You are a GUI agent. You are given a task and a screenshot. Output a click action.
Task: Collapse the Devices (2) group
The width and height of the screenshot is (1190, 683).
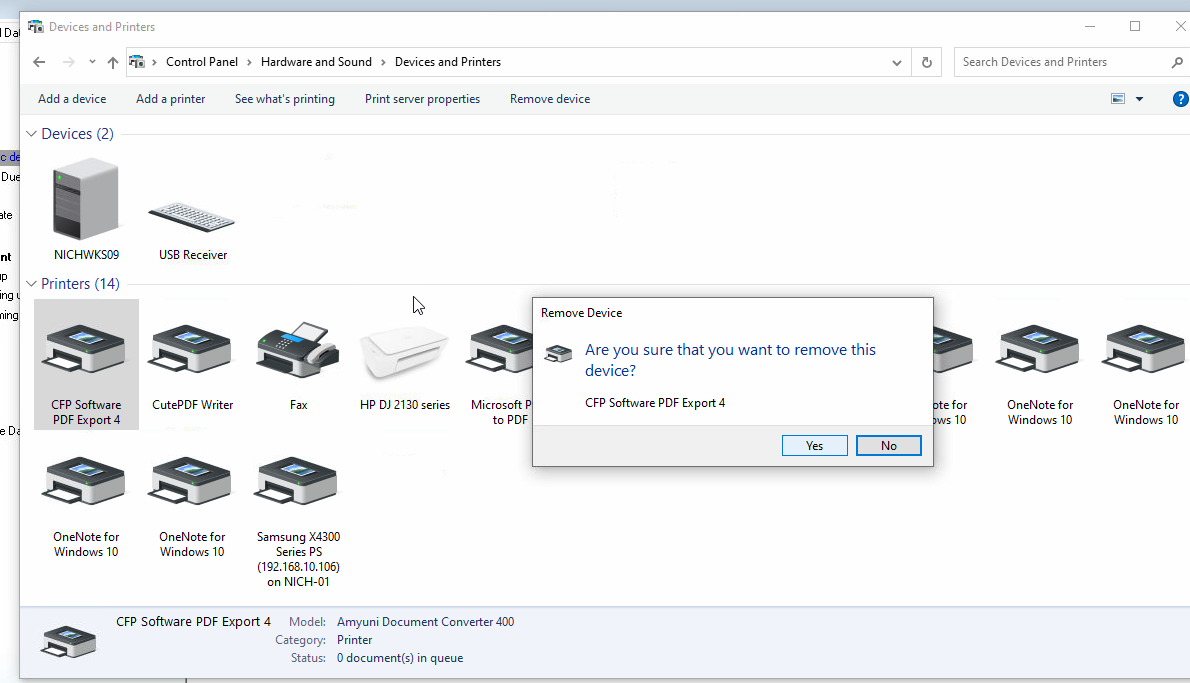tap(31, 134)
